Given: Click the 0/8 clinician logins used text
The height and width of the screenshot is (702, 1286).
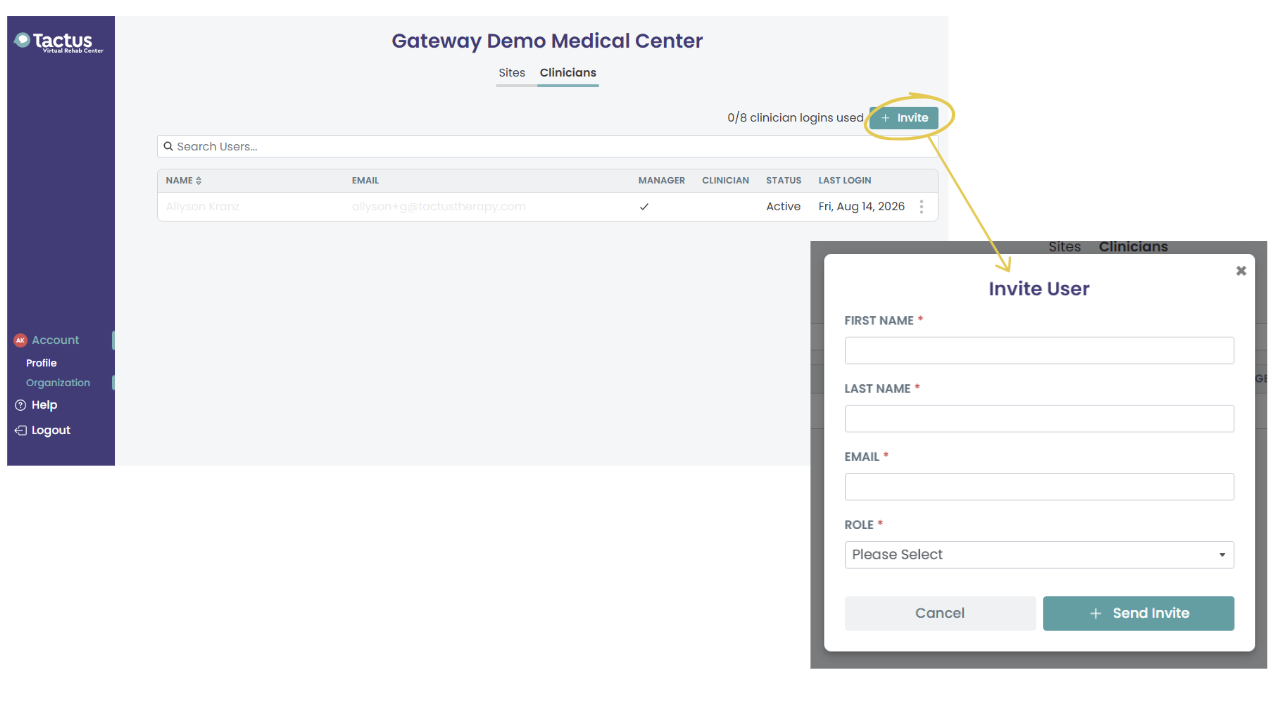Looking at the screenshot, I should (795, 118).
